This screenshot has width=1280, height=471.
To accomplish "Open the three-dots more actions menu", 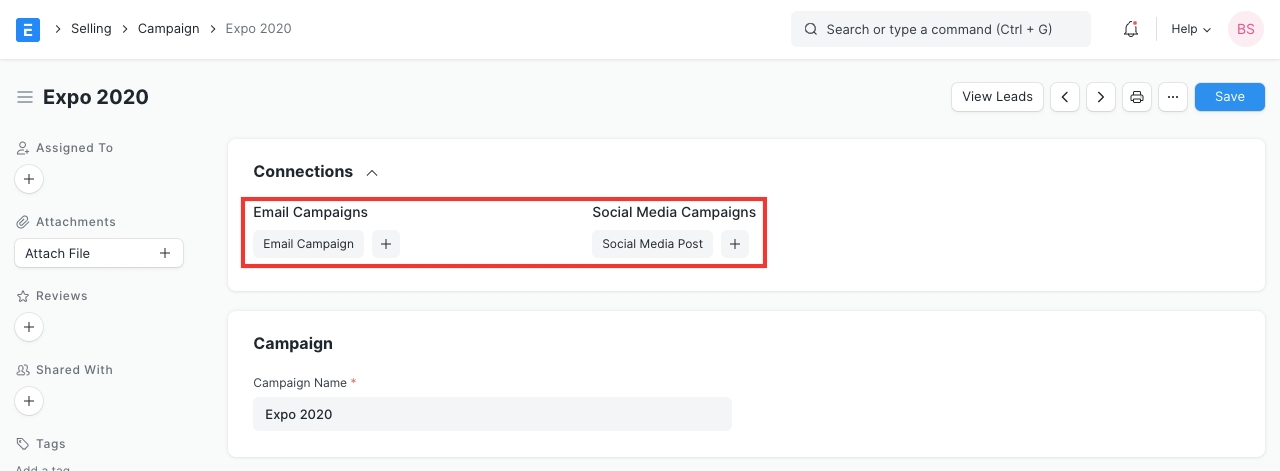I will [1173, 97].
